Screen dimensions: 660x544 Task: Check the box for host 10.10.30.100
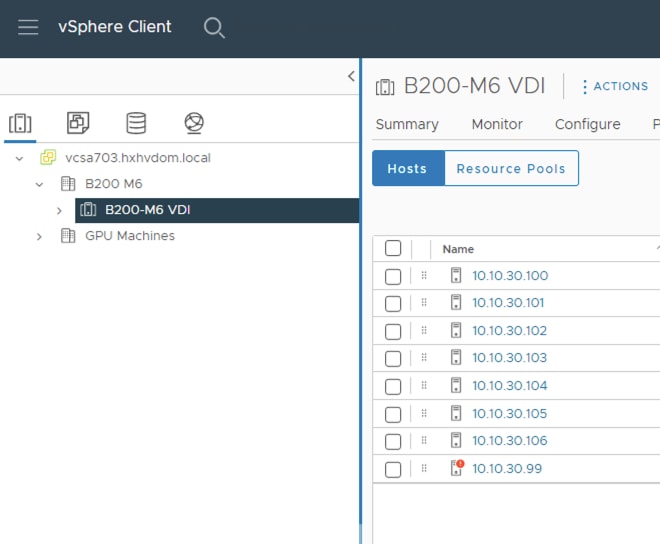[393, 277]
